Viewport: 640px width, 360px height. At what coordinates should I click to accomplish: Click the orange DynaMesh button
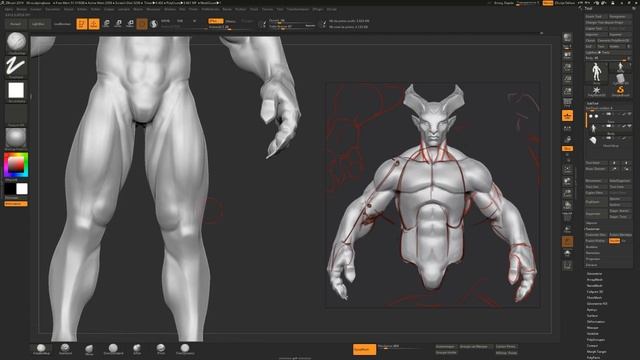point(364,349)
